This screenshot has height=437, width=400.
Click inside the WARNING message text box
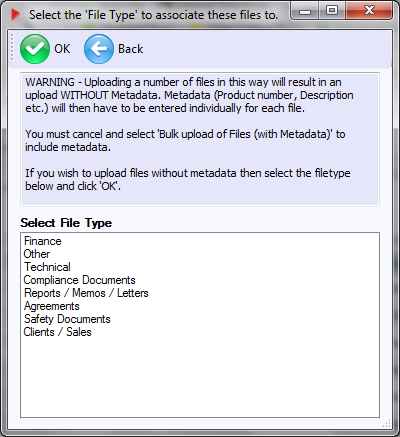point(200,139)
